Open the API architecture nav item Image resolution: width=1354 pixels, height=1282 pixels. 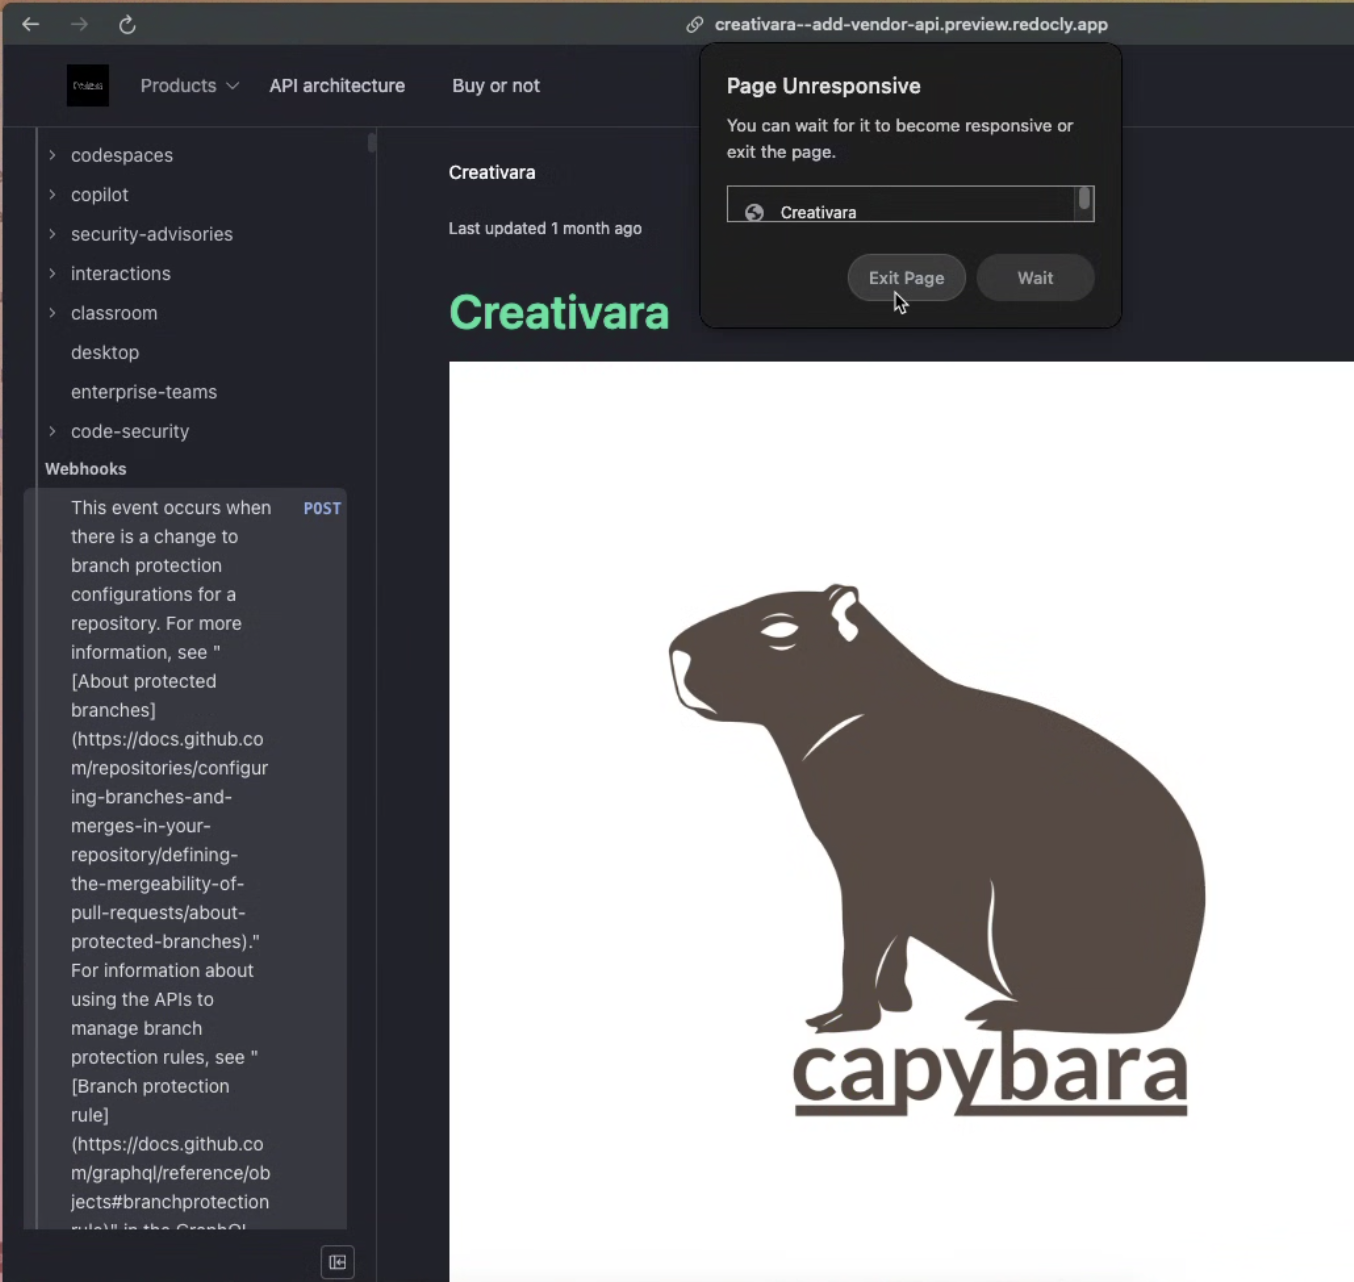[x=337, y=85]
